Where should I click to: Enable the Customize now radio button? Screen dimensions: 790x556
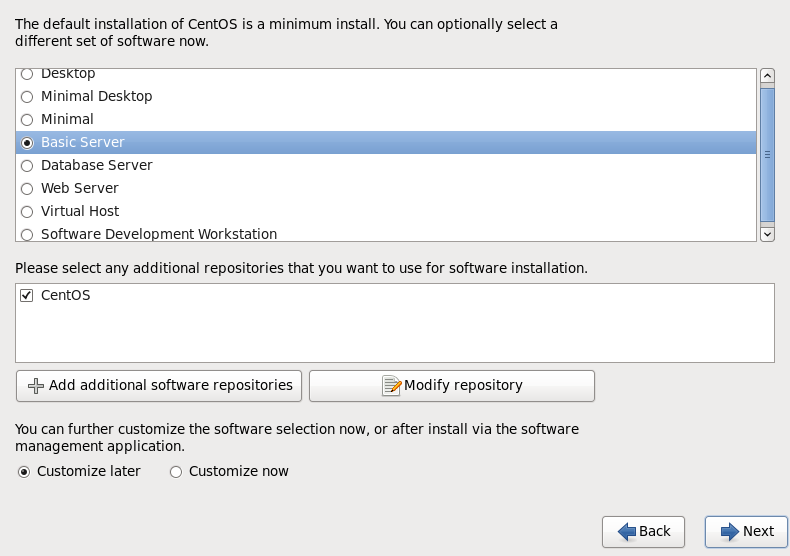(x=176, y=472)
